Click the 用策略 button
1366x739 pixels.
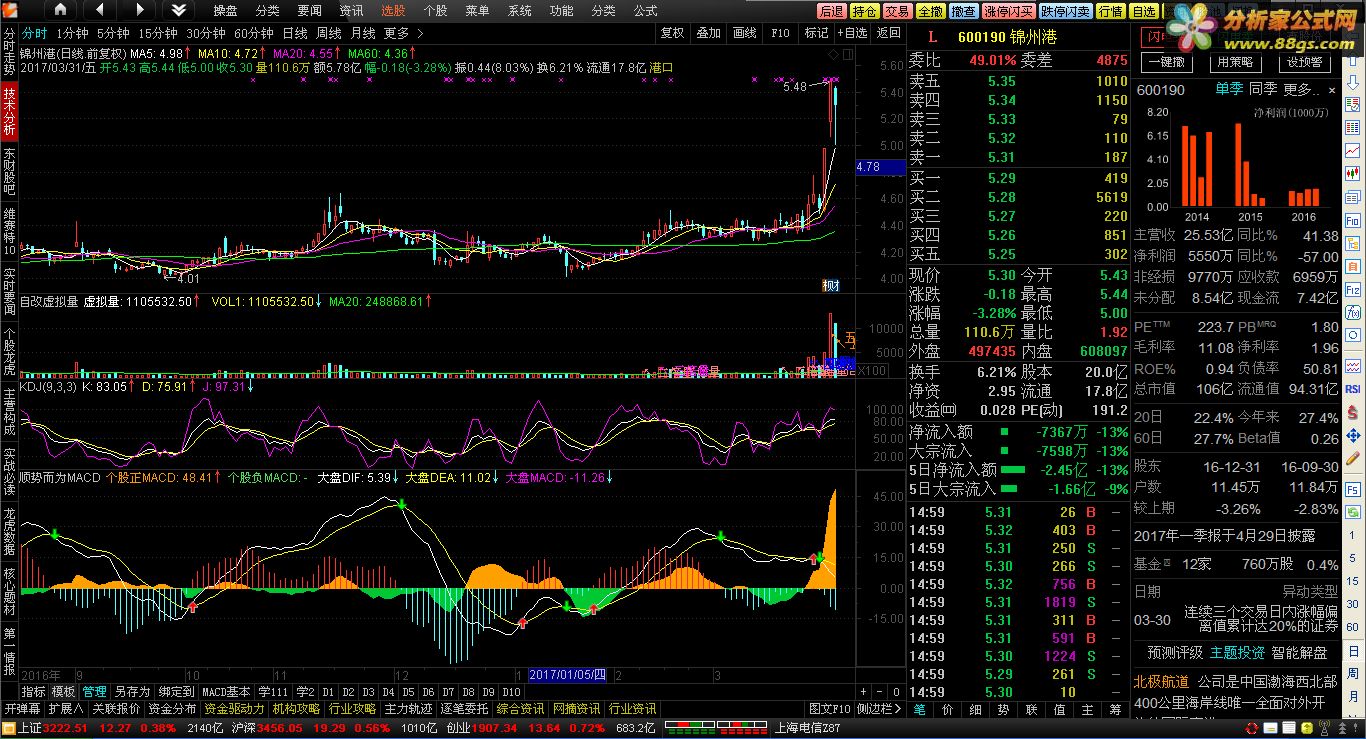click(x=1233, y=61)
